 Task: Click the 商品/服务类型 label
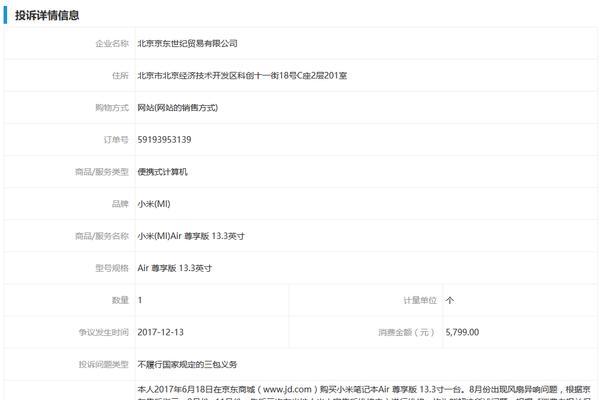pos(102,172)
